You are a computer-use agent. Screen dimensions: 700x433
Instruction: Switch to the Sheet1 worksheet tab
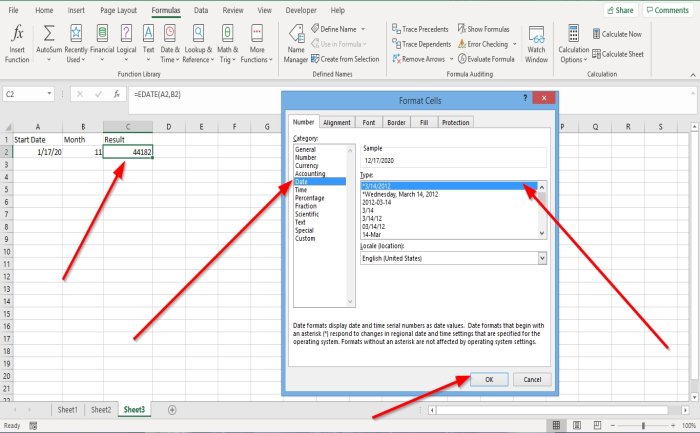coord(68,410)
